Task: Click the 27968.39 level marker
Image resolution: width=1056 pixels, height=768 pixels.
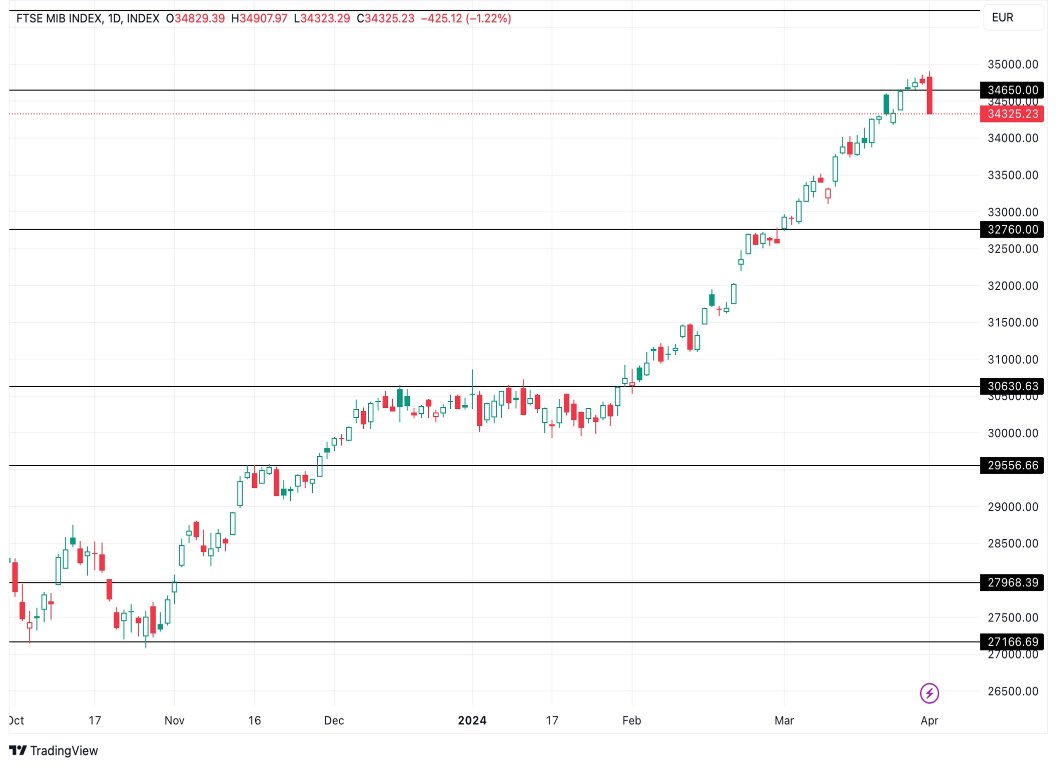Action: pyautogui.click(x=1010, y=583)
